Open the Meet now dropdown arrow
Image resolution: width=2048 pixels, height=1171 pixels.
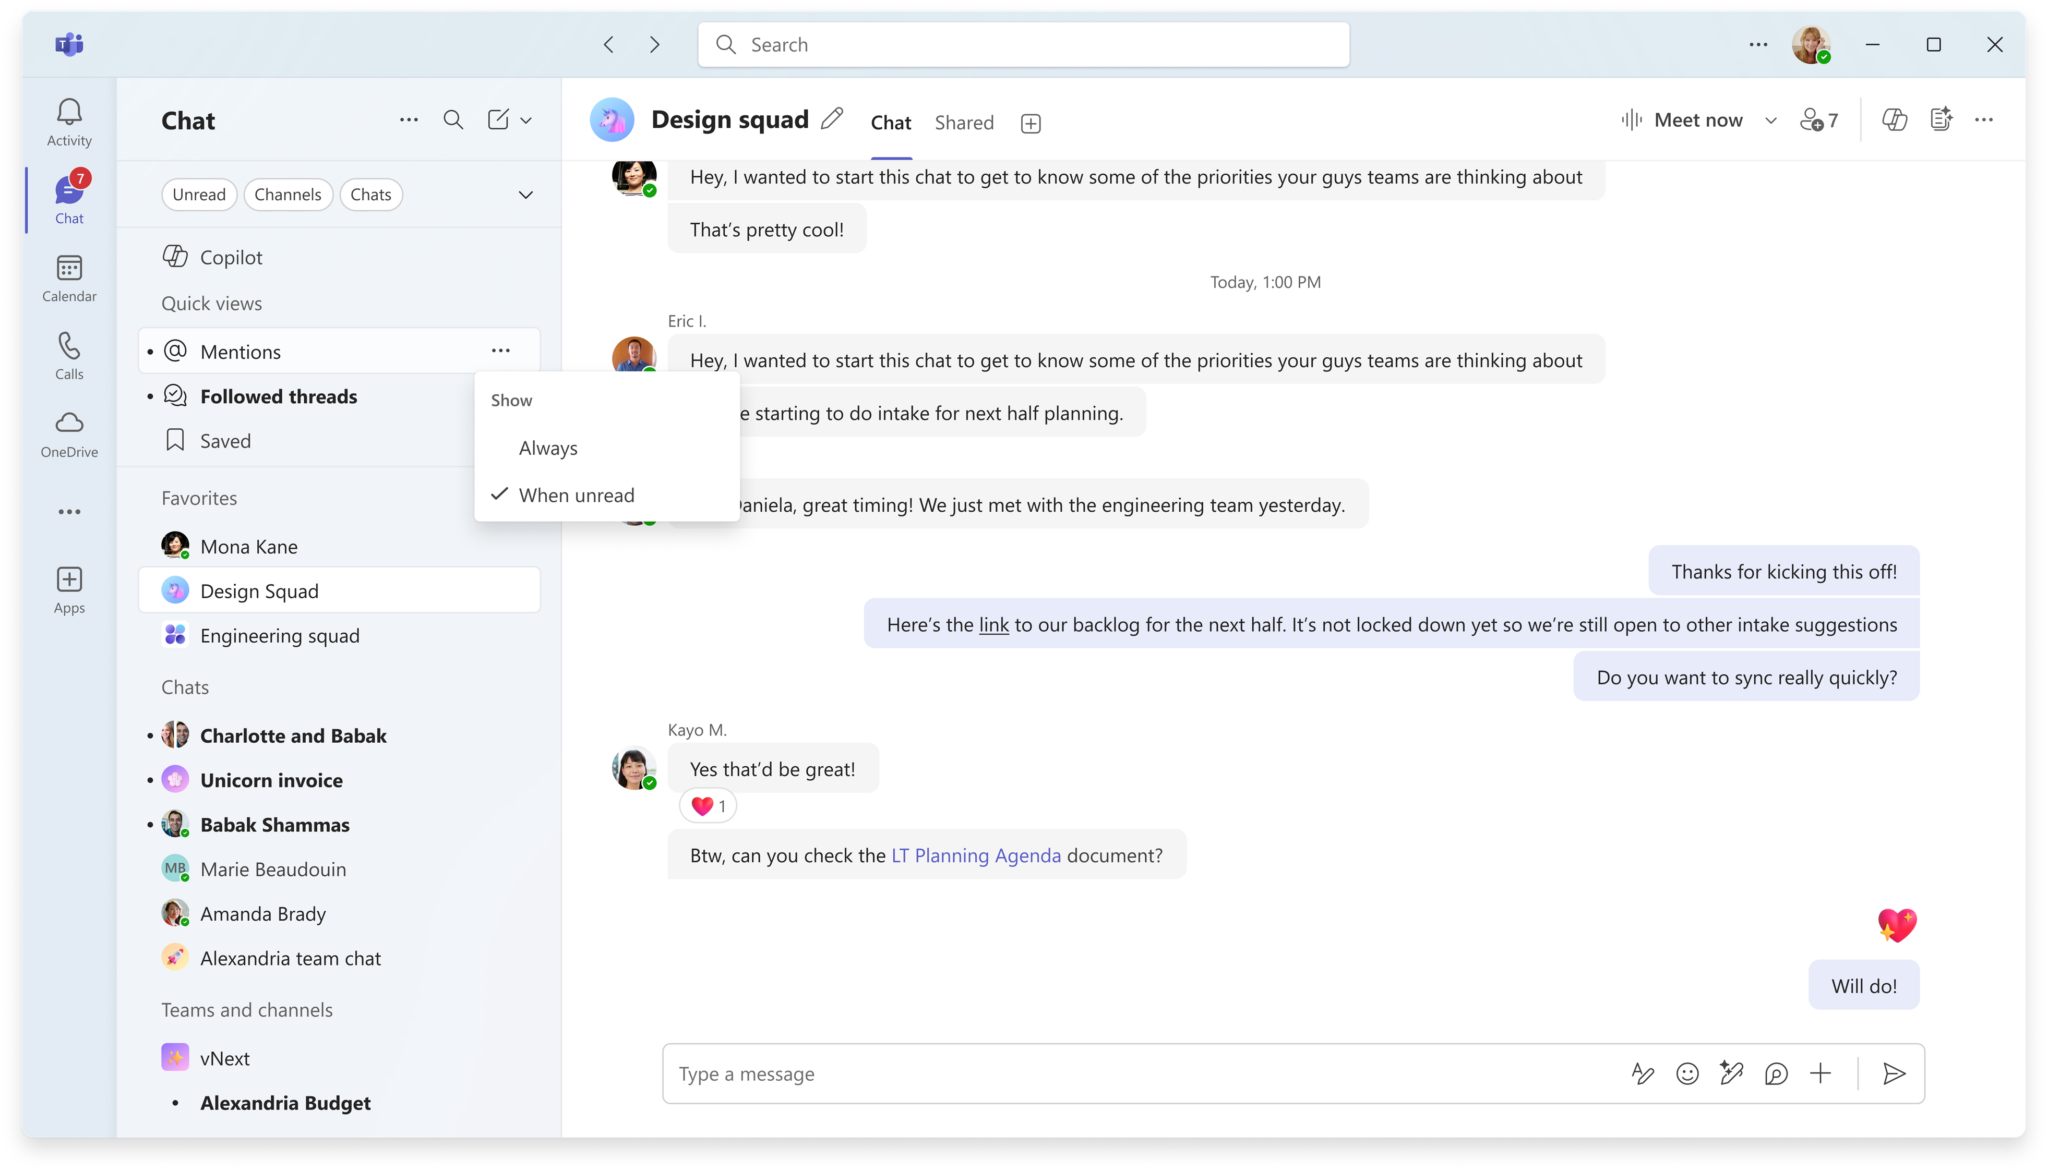tap(1770, 120)
